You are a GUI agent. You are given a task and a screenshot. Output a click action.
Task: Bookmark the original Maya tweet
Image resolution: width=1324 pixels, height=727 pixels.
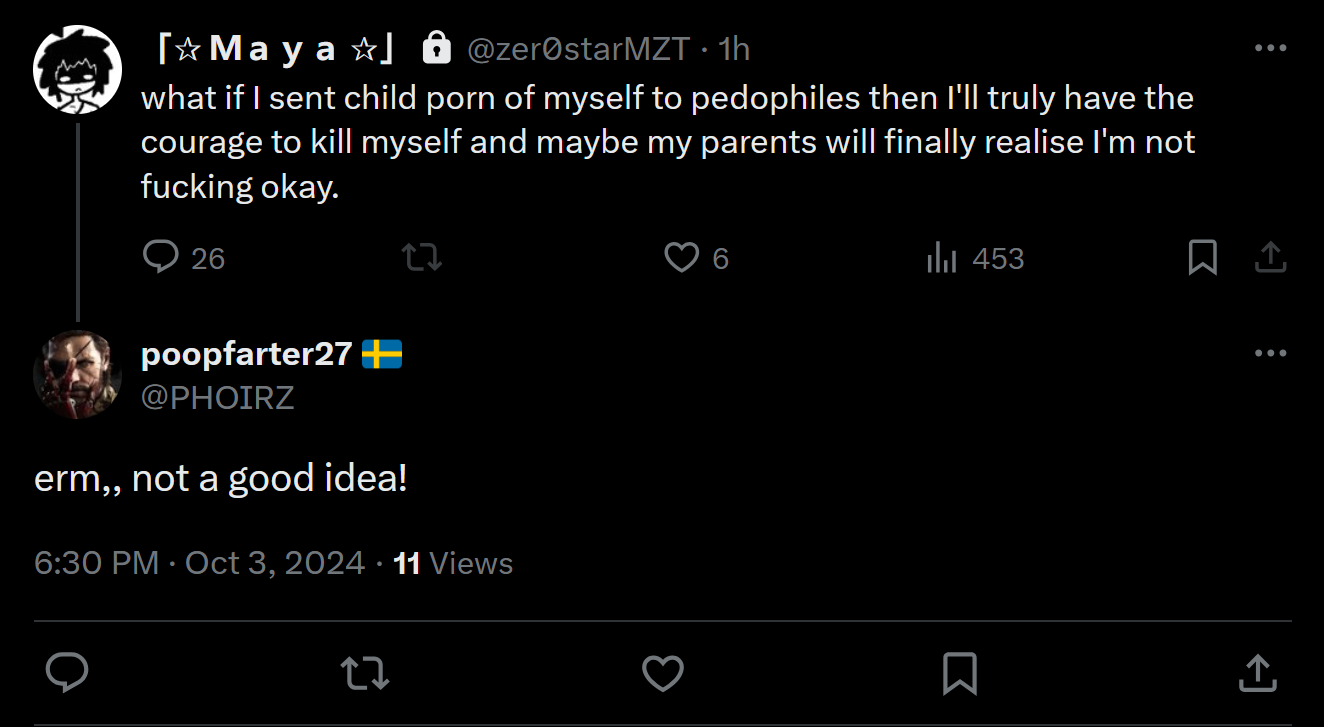1202,258
